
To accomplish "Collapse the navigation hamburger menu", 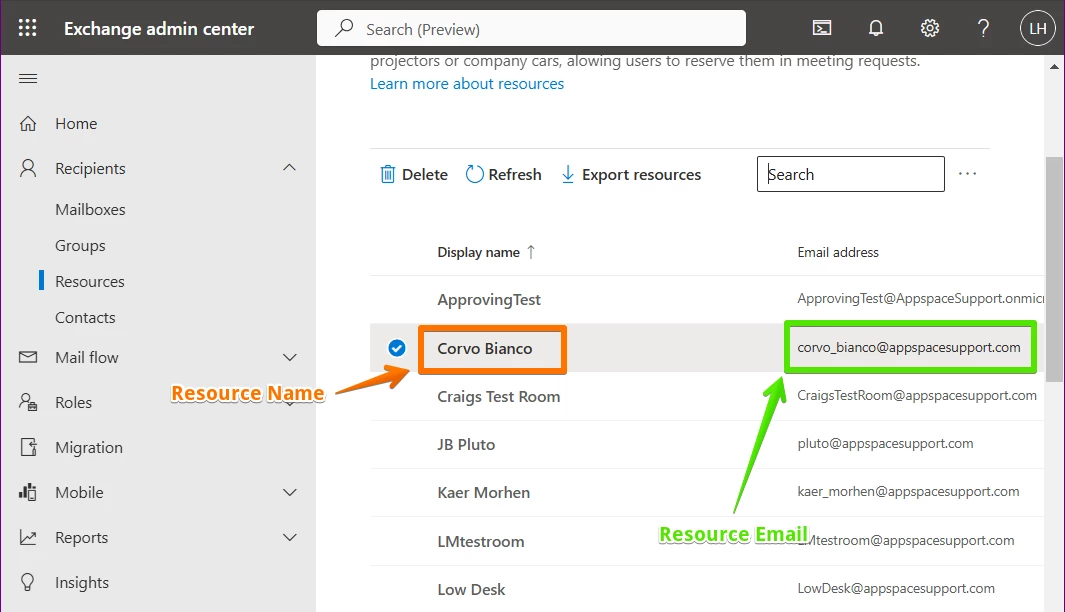I will point(28,79).
